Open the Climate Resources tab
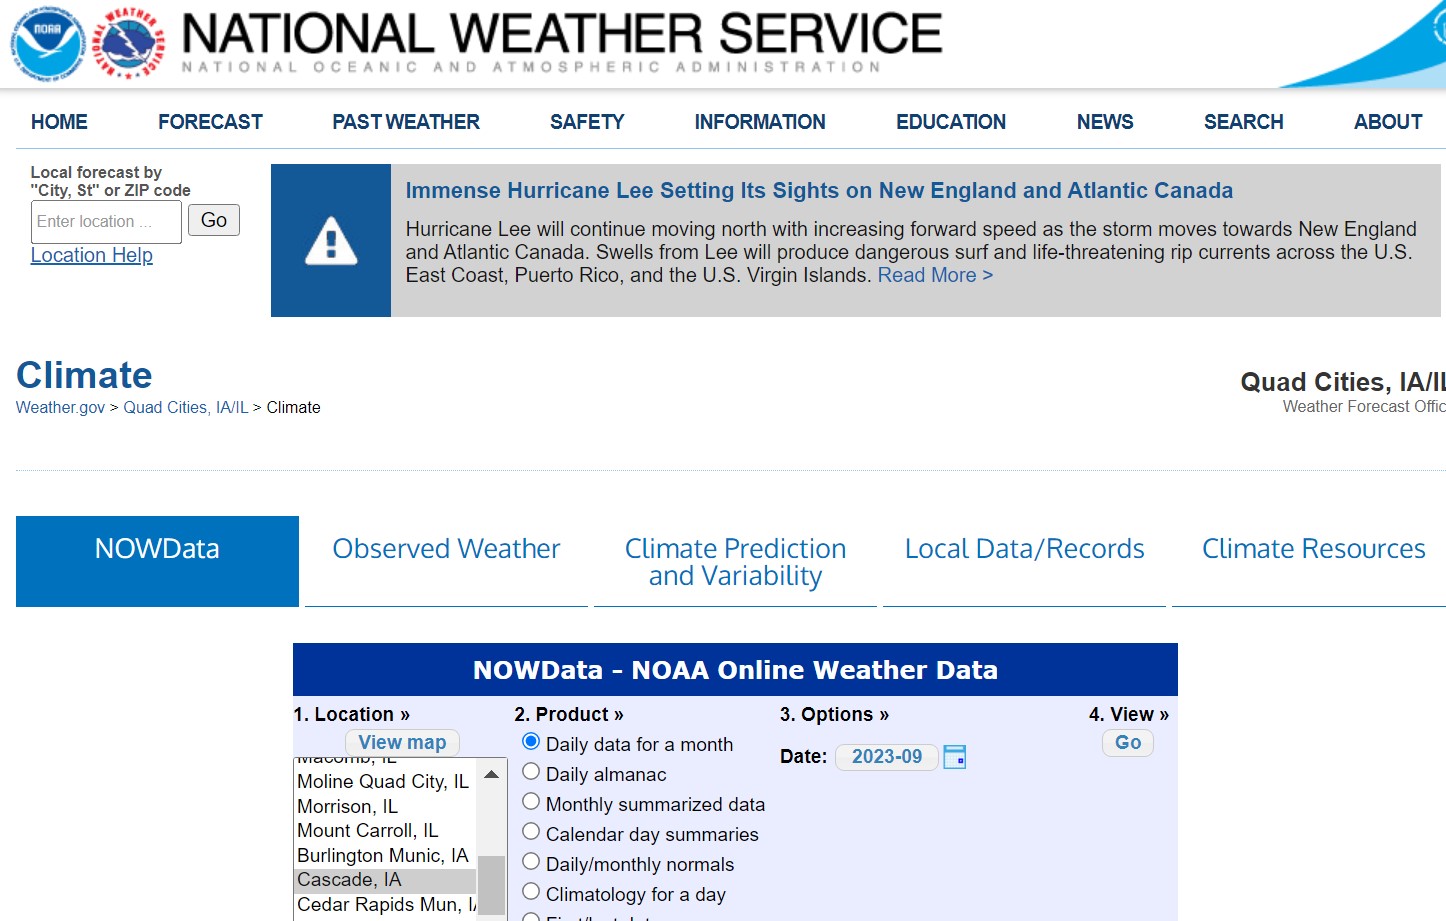This screenshot has width=1446, height=921. click(x=1314, y=548)
